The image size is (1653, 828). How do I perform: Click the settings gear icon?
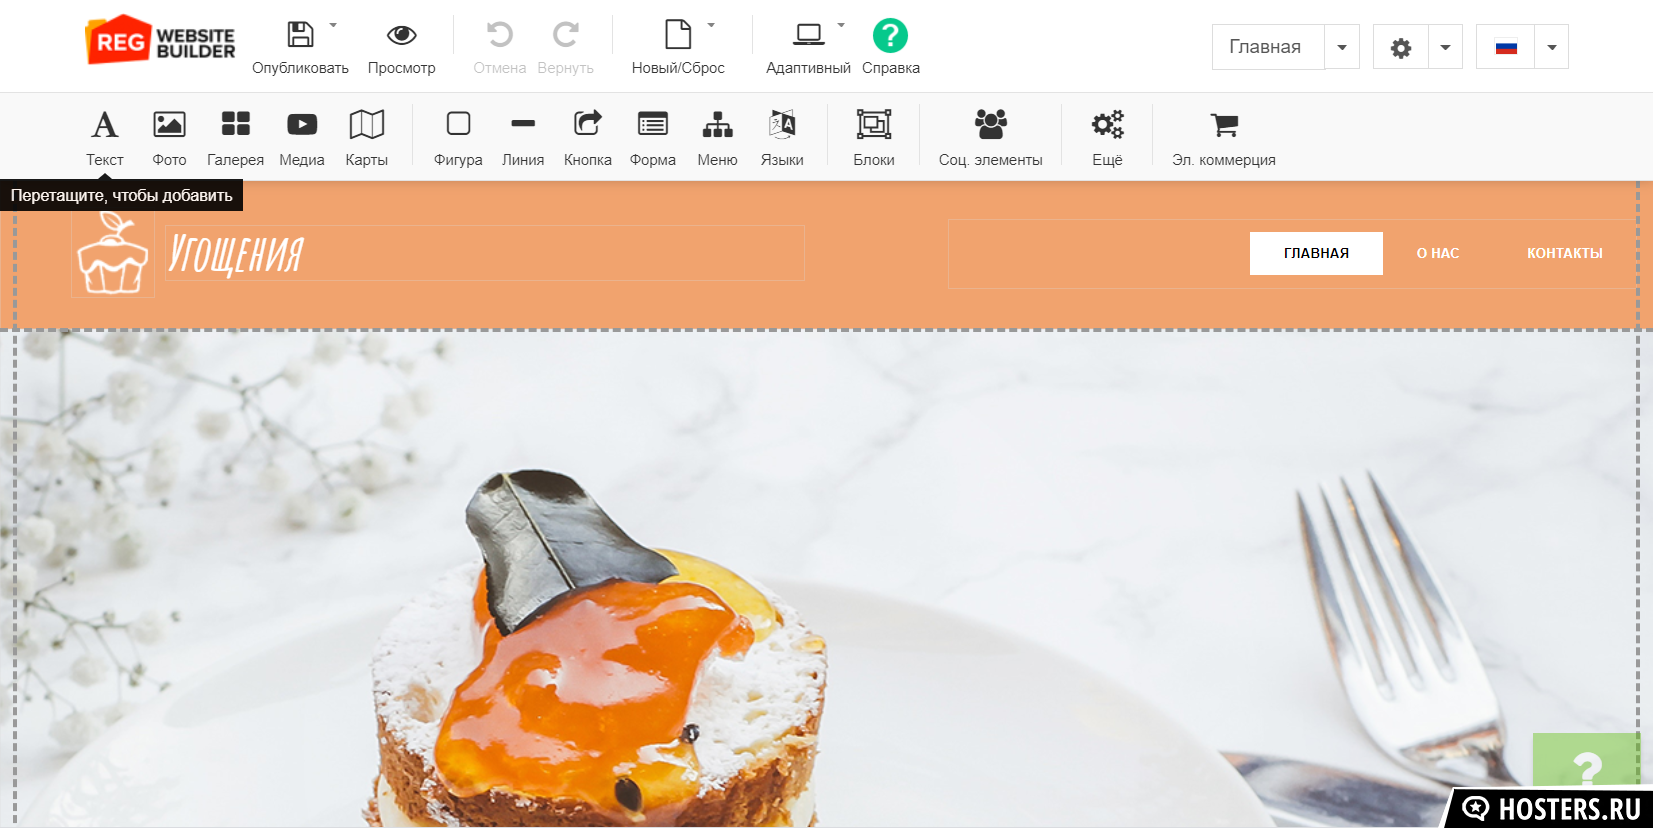tap(1401, 47)
